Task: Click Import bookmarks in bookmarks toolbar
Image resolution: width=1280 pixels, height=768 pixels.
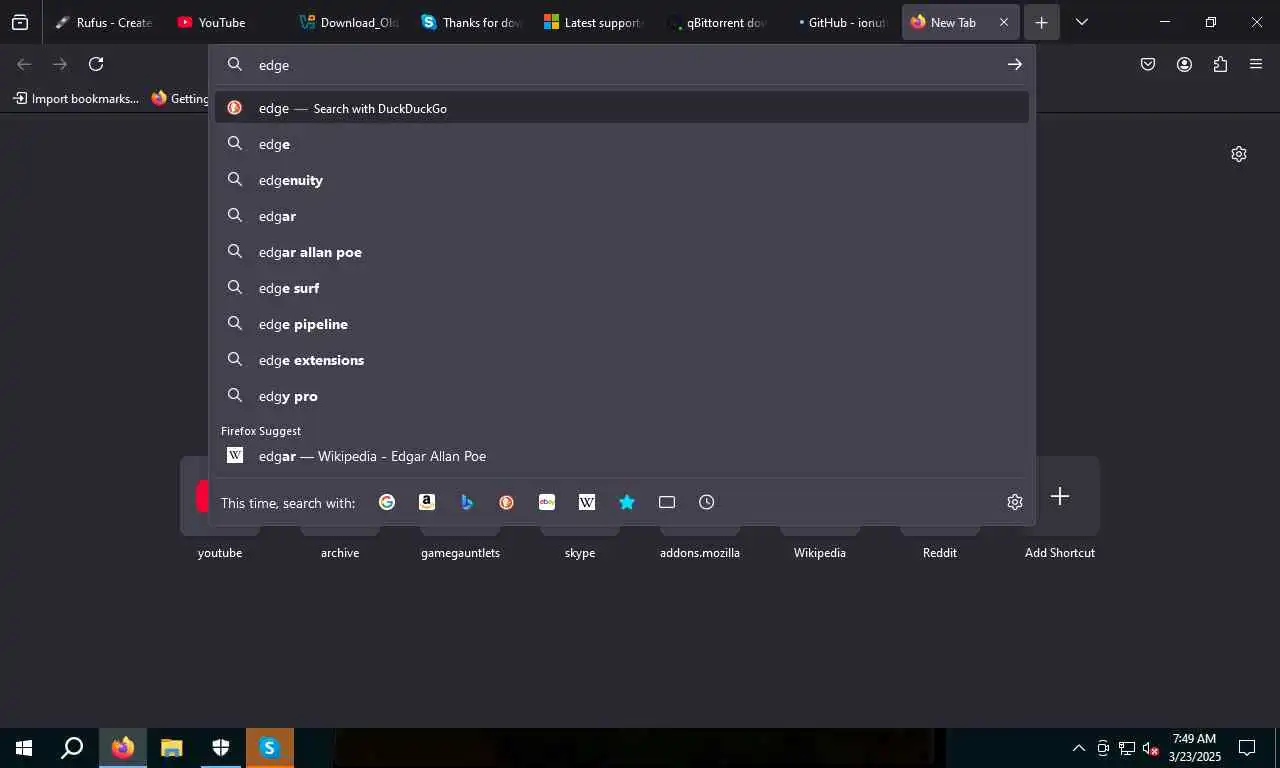Action: tap(76, 98)
